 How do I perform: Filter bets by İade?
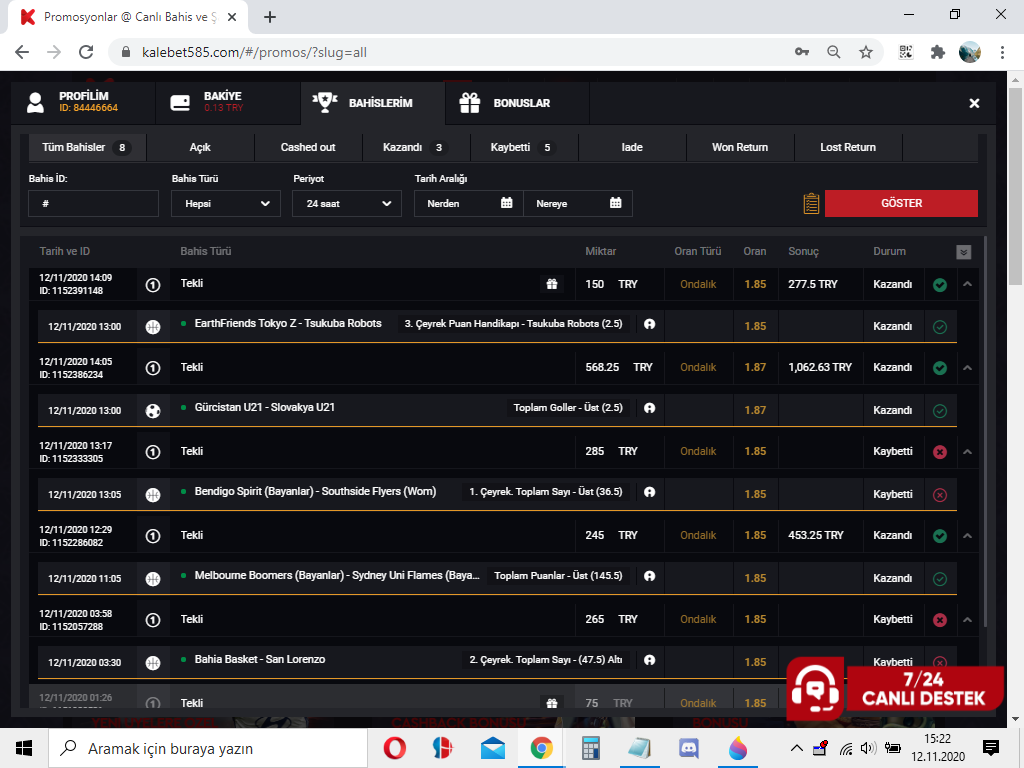pos(632,148)
